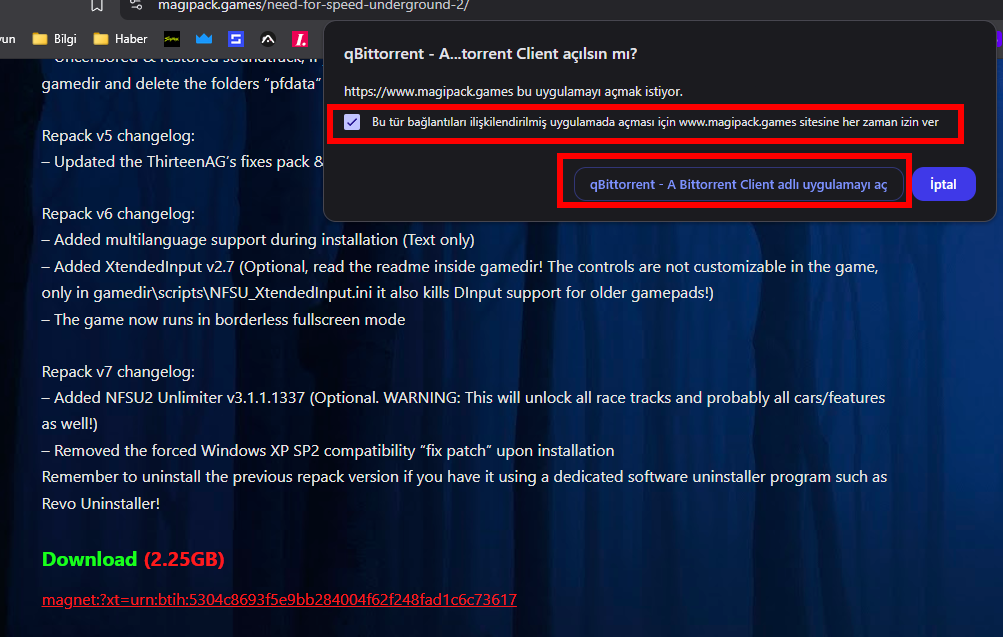Open the site settings icon in the address bar
Viewport: 1003px width, 637px height.
pyautogui.click(x=136, y=5)
